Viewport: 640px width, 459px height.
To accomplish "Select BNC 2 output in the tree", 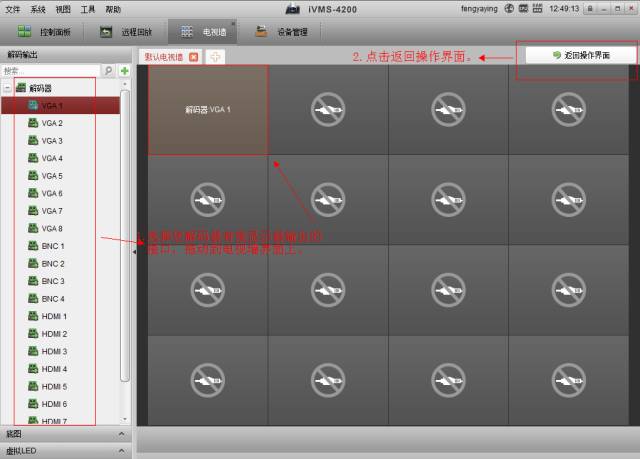I will coord(53,263).
